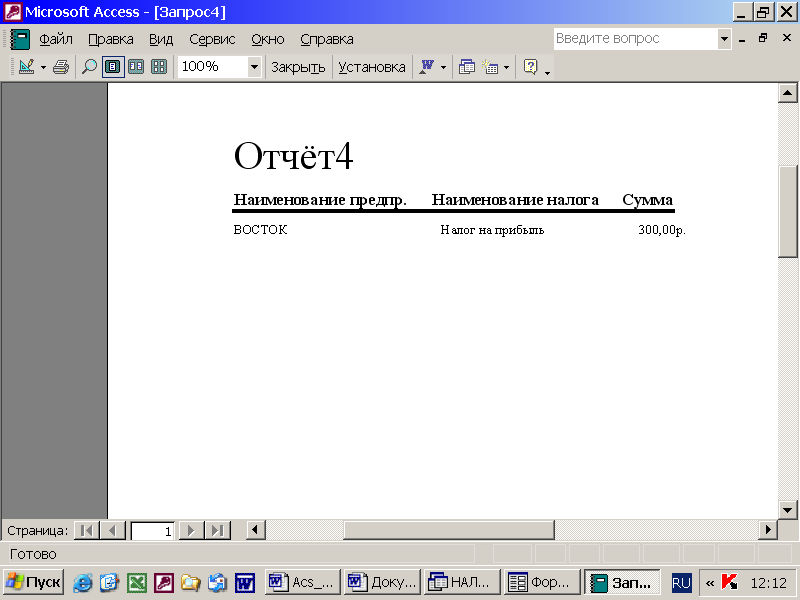Open the View button dropdown arrow
This screenshot has height=600, width=800.
[x=43, y=67]
